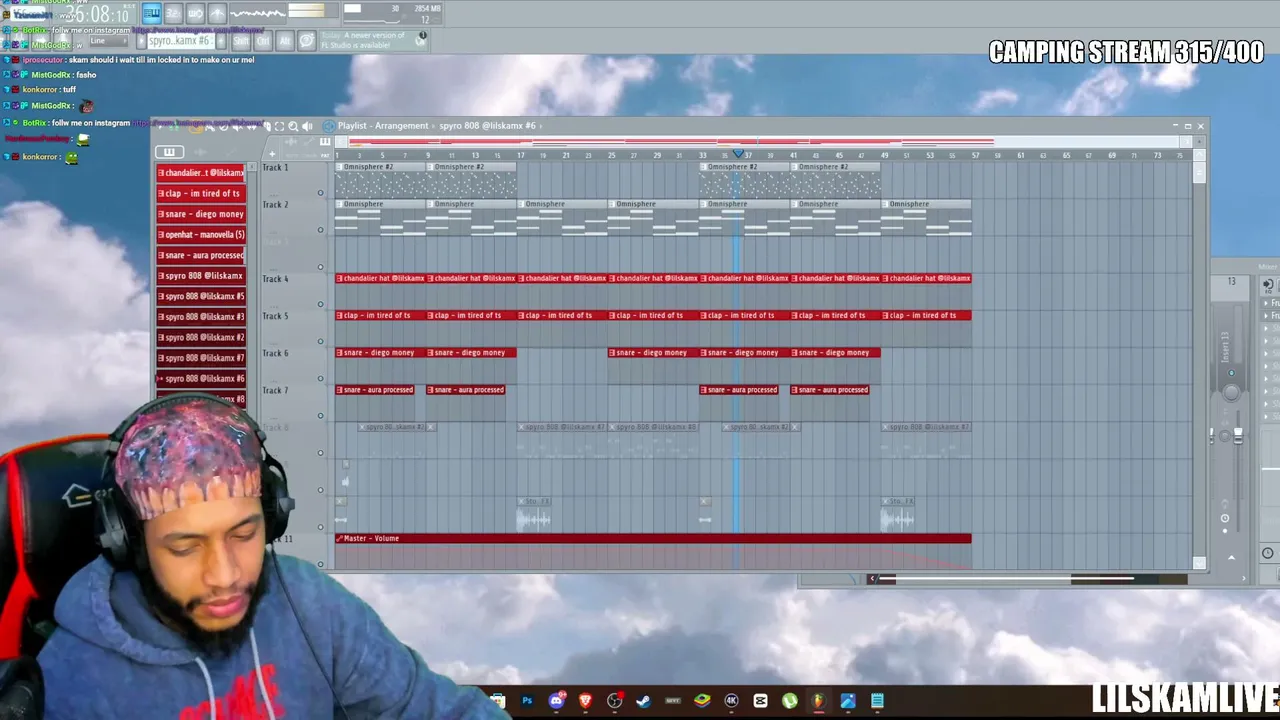Select snare - aura processed in picker

pos(201,255)
